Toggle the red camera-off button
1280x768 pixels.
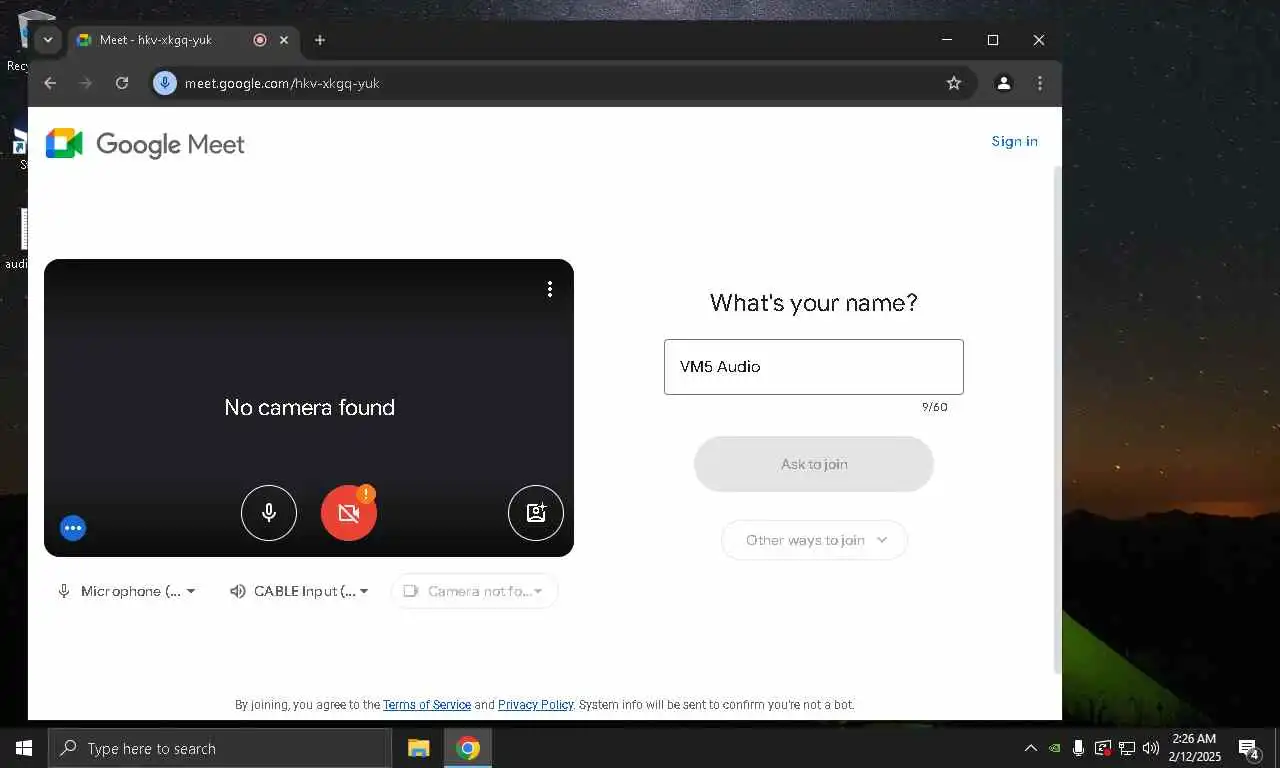(x=349, y=513)
